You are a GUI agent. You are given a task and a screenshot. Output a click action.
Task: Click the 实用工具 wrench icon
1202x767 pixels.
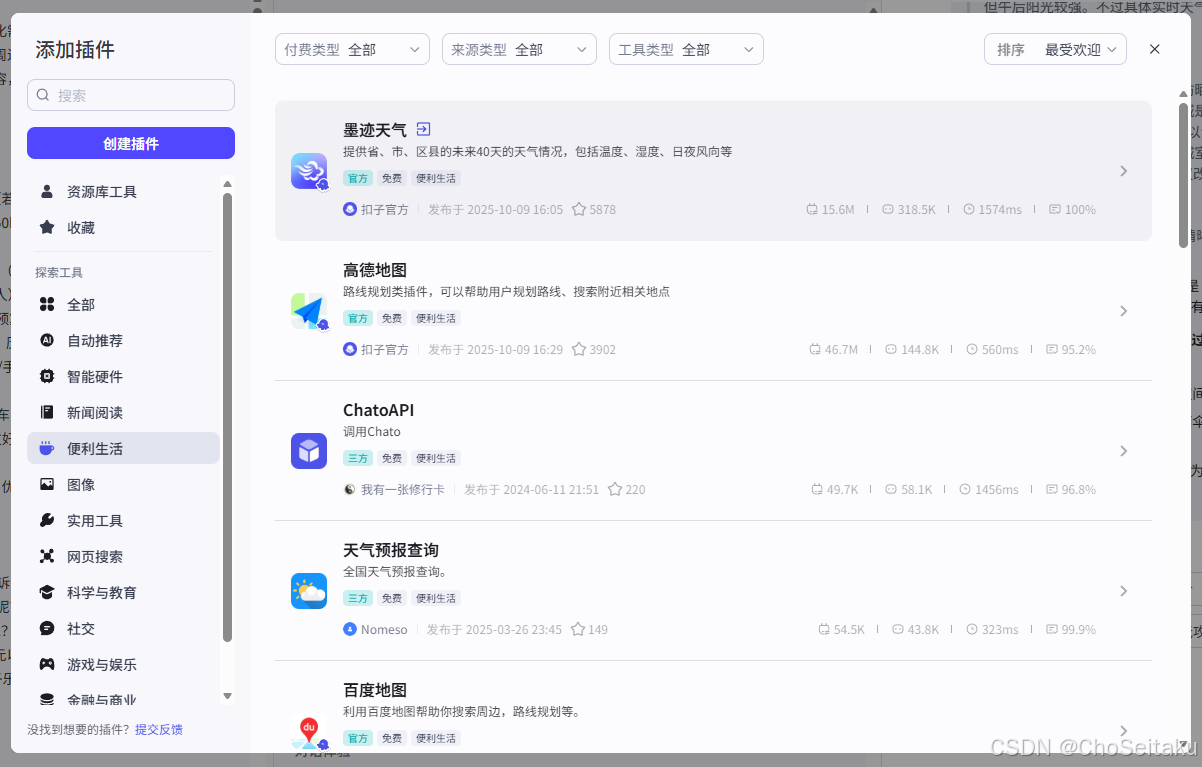coord(47,521)
